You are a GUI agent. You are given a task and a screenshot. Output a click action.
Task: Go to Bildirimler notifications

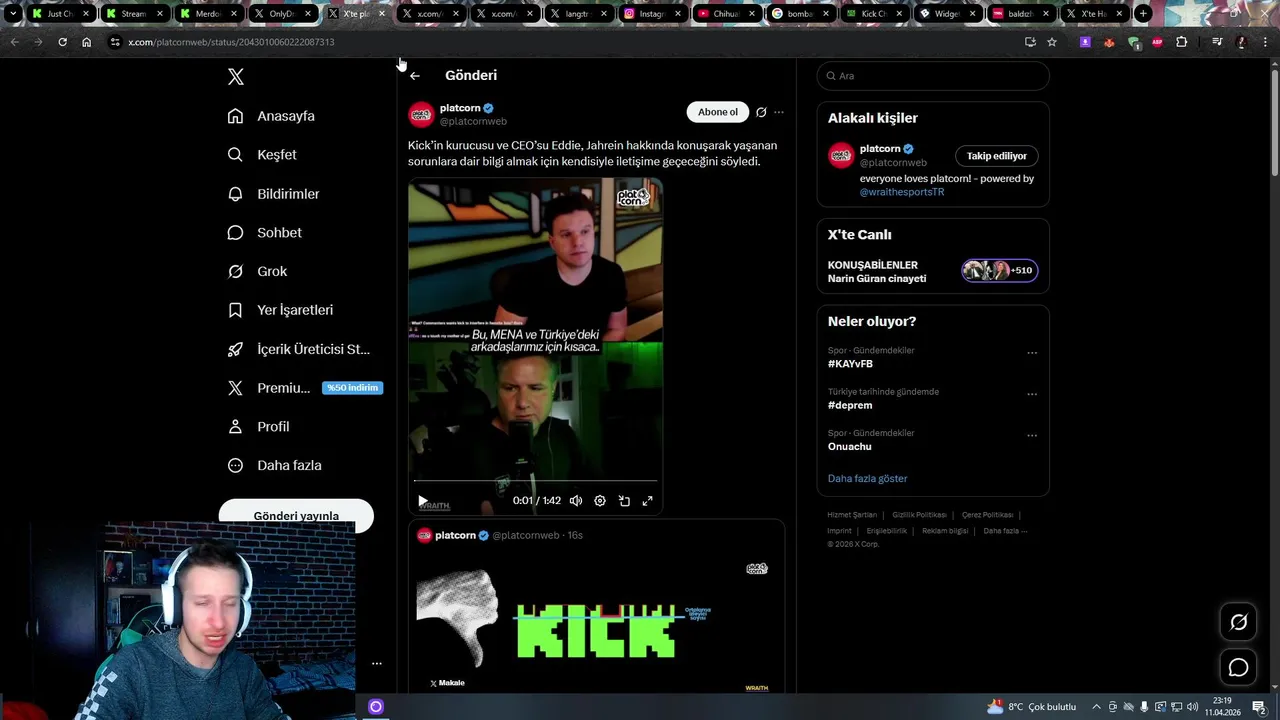click(273, 194)
